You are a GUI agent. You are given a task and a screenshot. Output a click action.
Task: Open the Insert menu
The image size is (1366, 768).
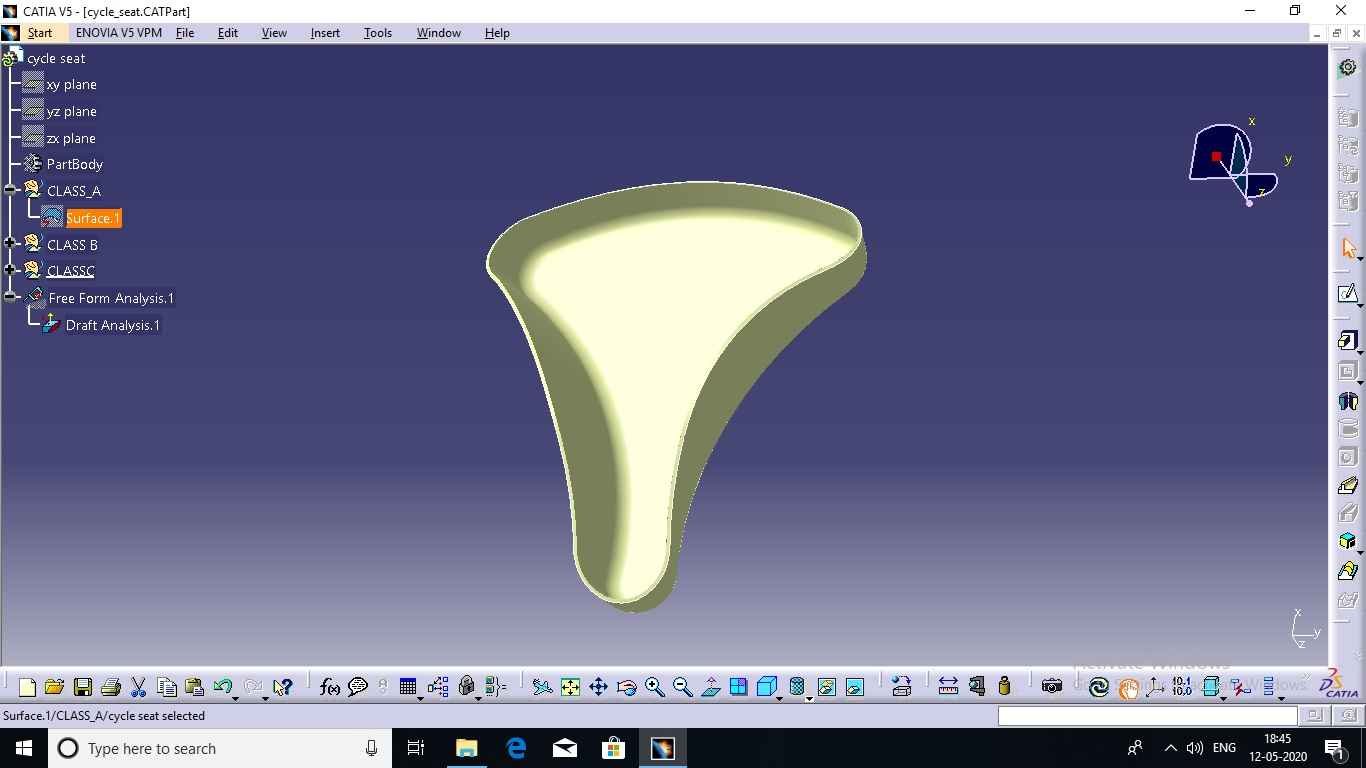coord(325,33)
